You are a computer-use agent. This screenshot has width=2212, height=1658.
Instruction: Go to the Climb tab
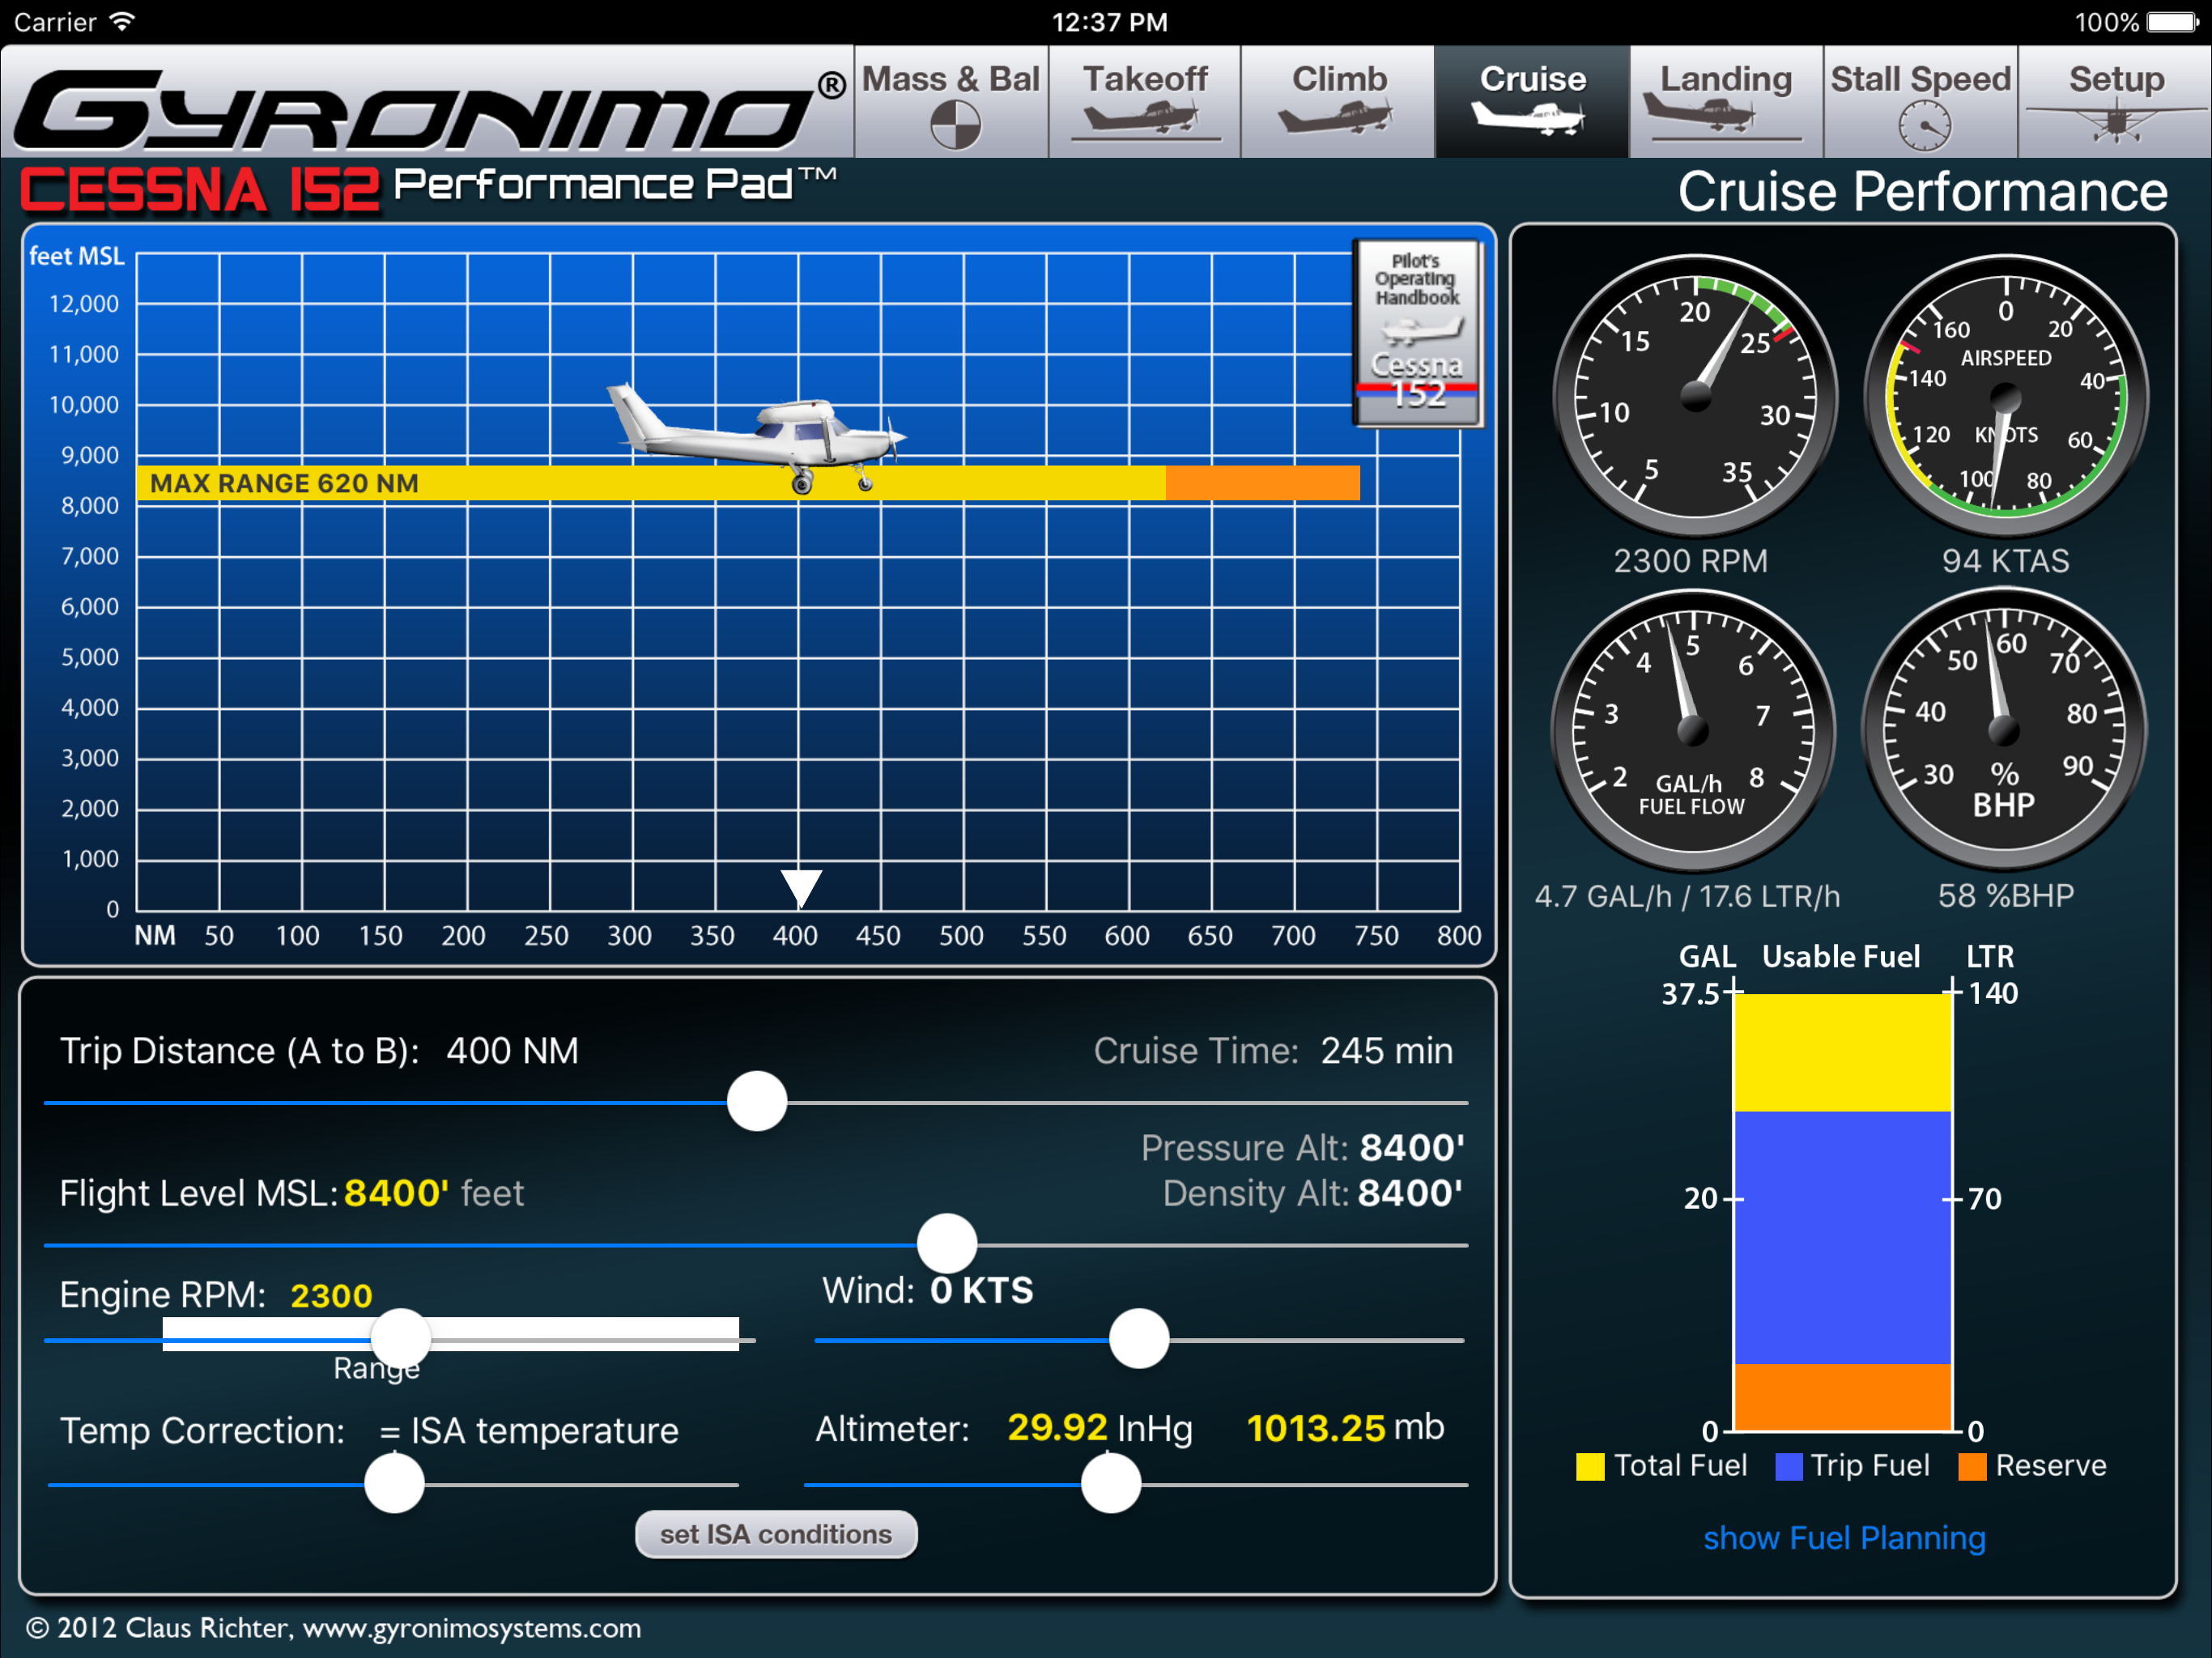click(1338, 102)
